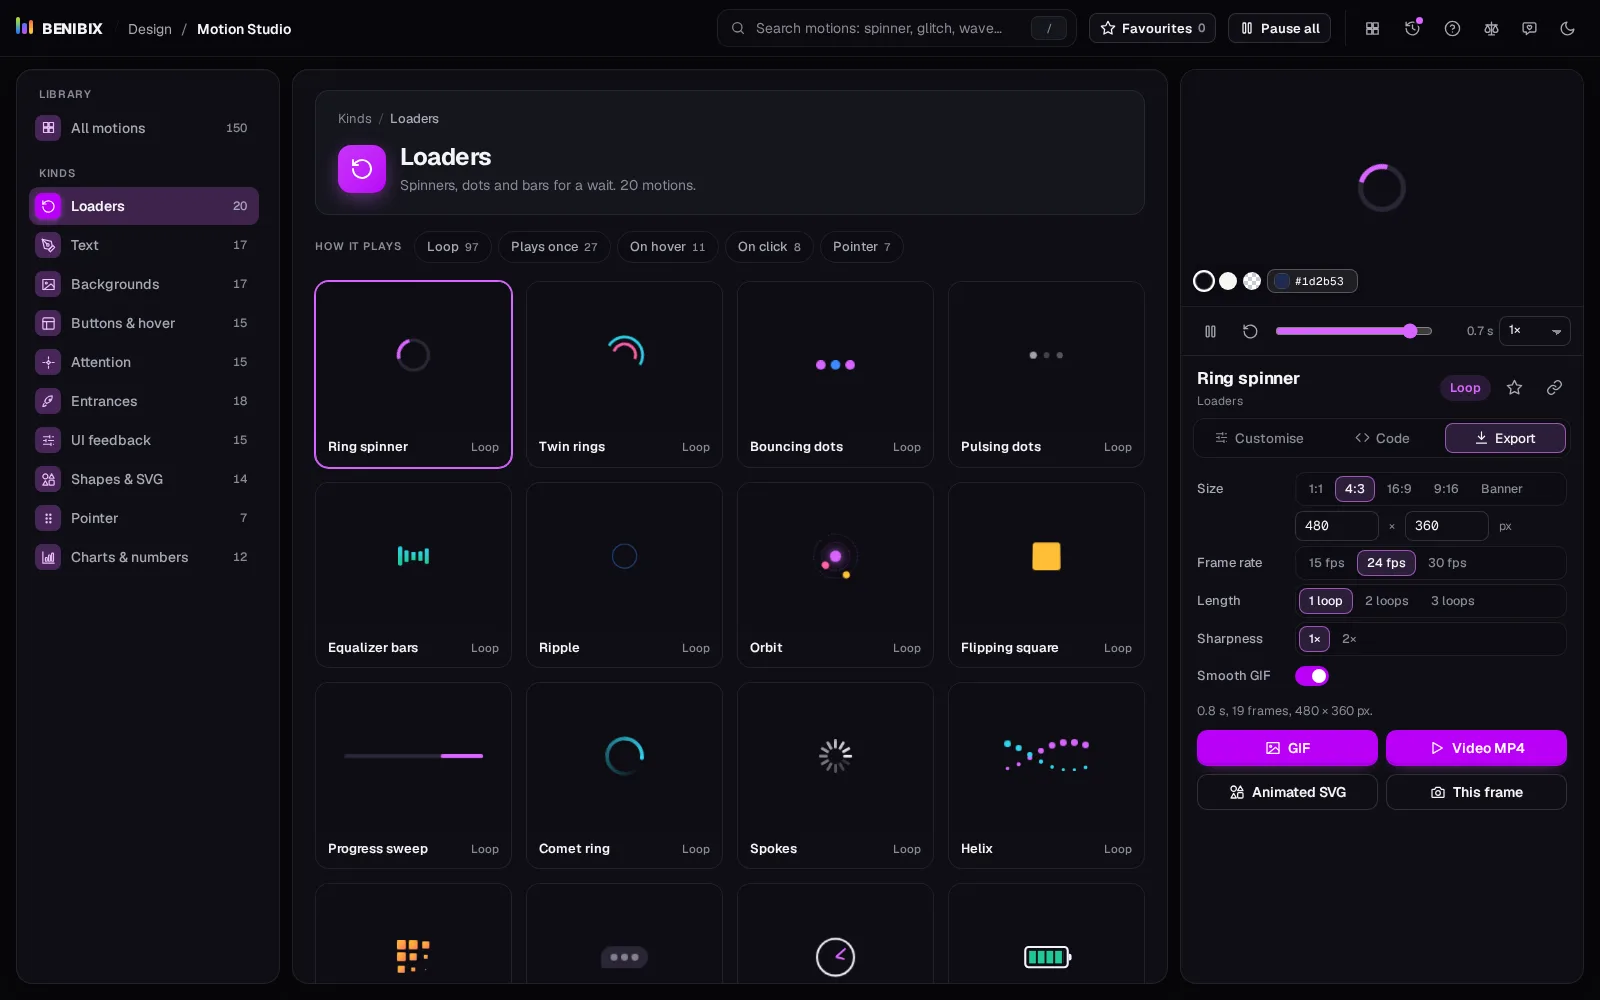Restart the preview animation
Image resolution: width=1600 pixels, height=1000 pixels.
[1250, 331]
